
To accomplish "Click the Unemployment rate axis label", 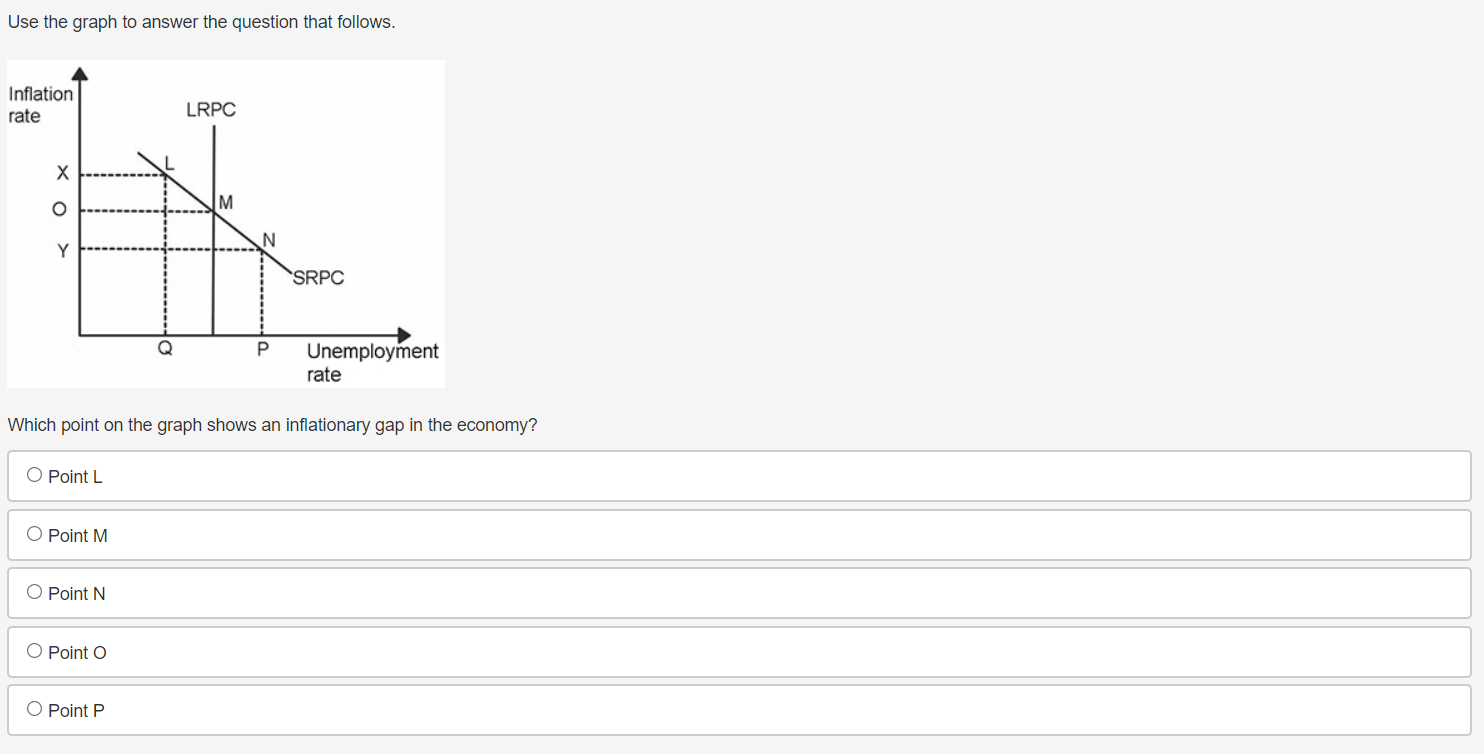I will point(372,362).
